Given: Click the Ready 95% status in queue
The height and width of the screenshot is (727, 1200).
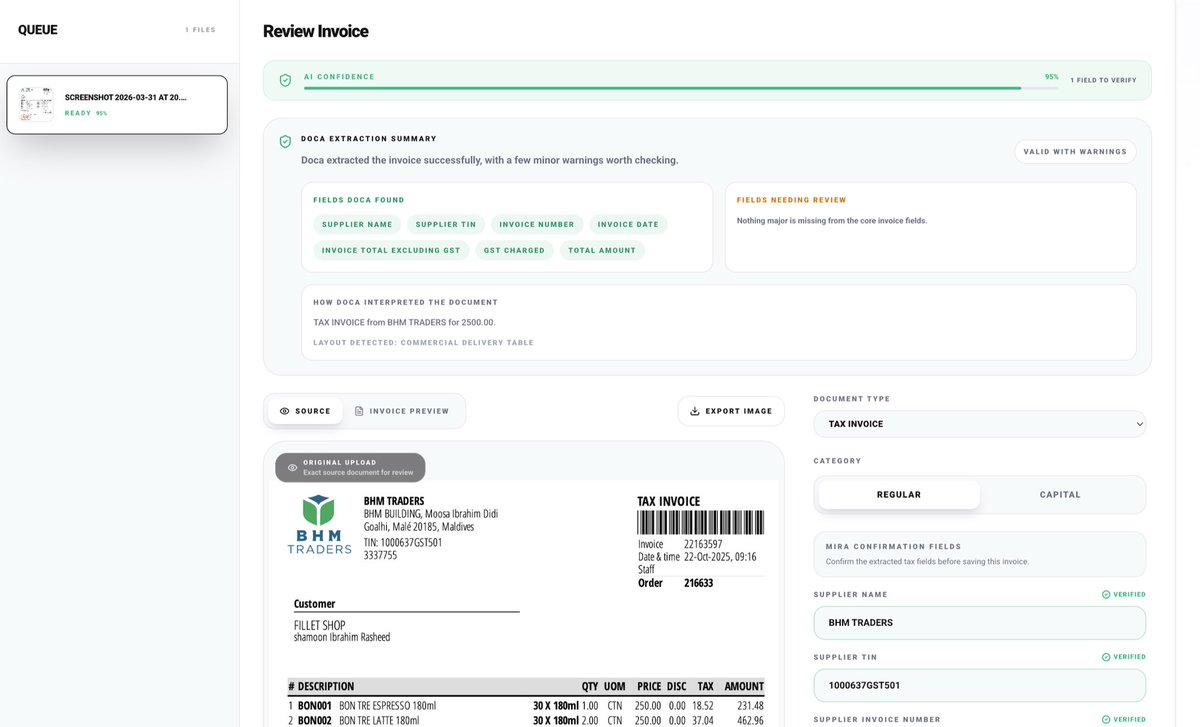Looking at the screenshot, I should (x=86, y=113).
